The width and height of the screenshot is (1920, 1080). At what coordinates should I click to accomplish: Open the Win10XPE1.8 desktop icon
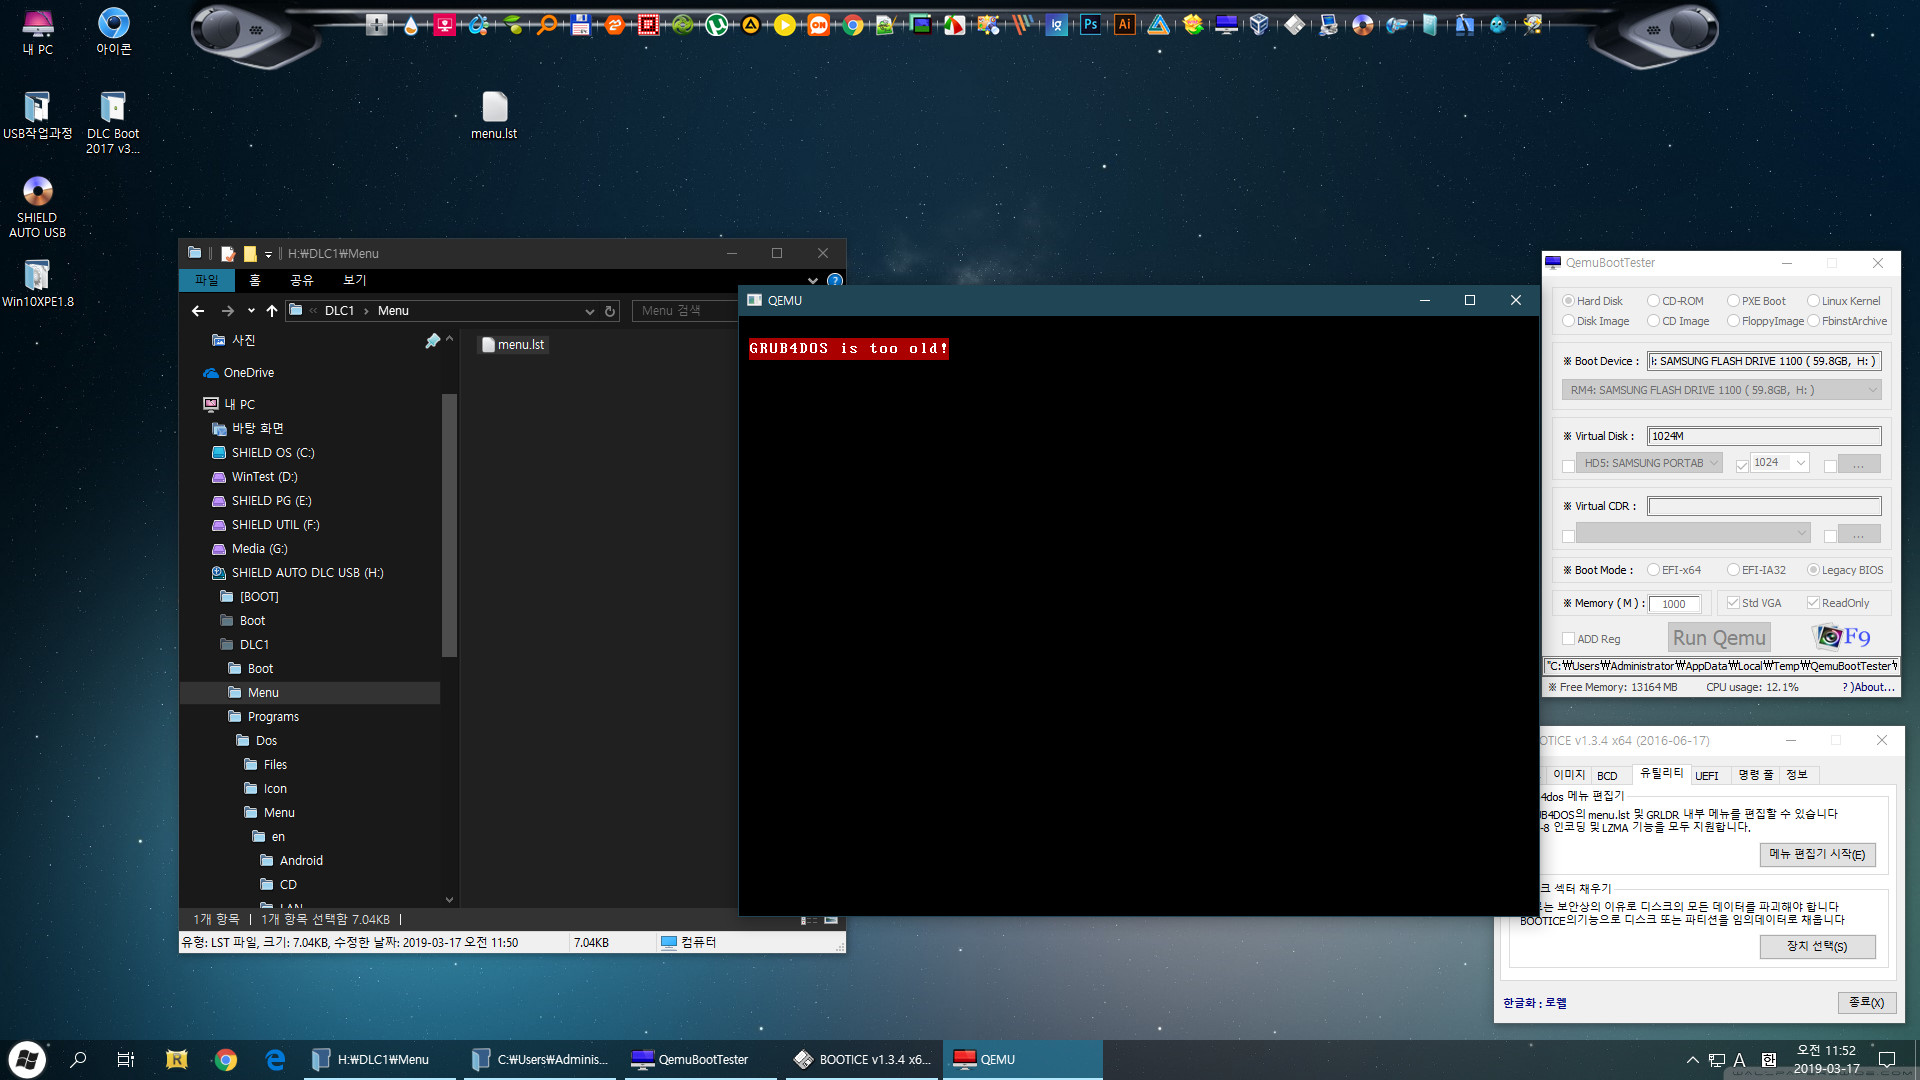coord(38,284)
